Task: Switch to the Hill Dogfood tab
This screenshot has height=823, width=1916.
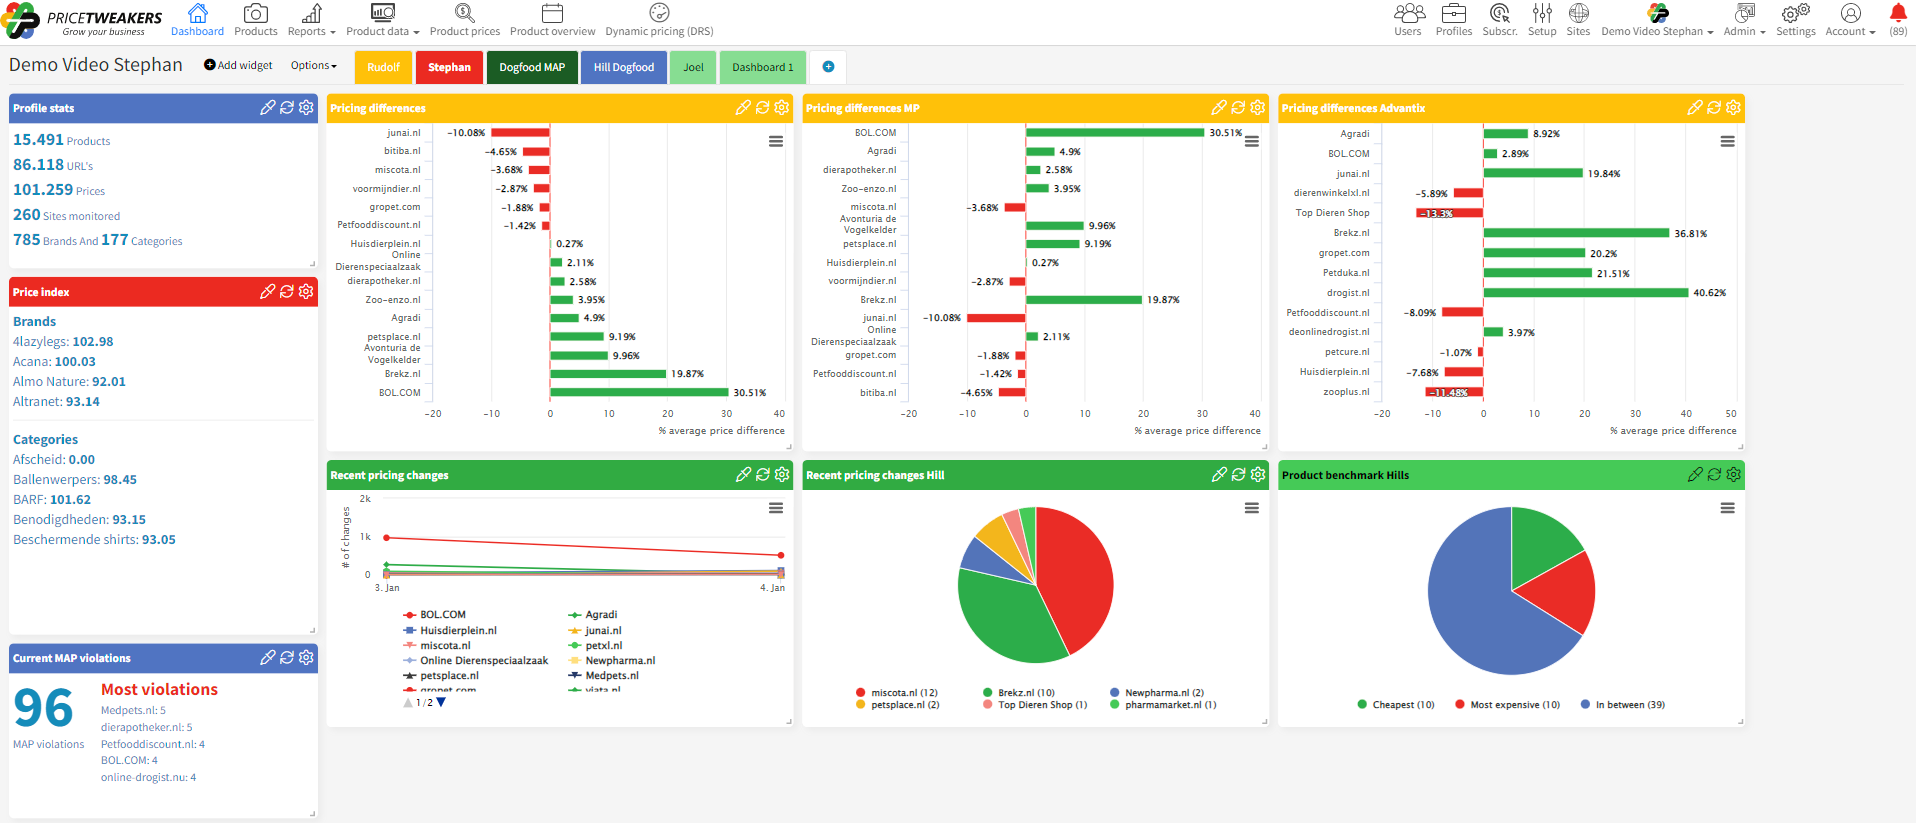Action: 624,67
